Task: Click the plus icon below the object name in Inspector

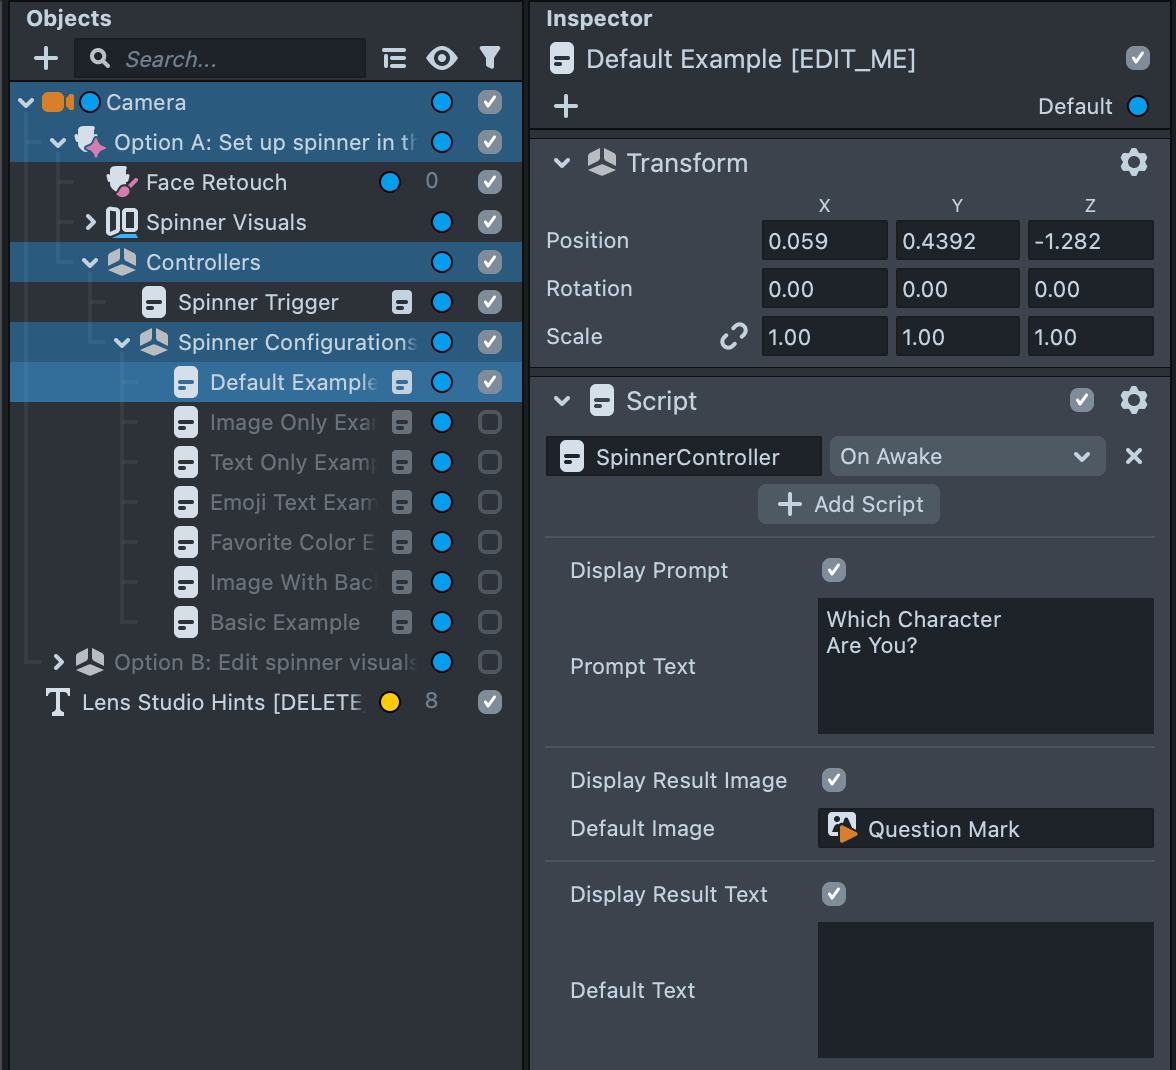Action: (x=566, y=106)
